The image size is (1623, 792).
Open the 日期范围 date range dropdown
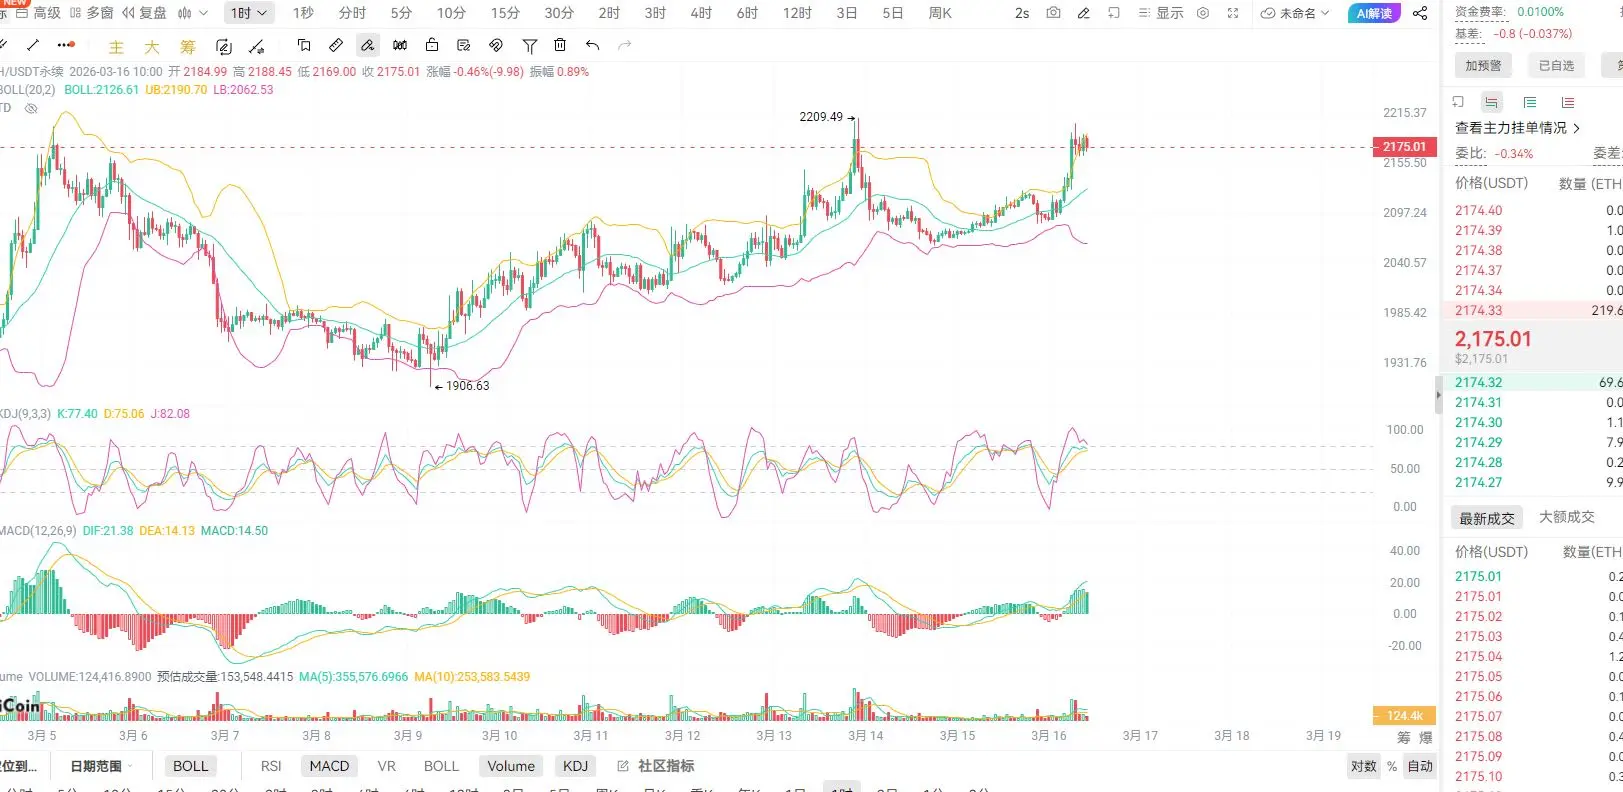coord(101,766)
